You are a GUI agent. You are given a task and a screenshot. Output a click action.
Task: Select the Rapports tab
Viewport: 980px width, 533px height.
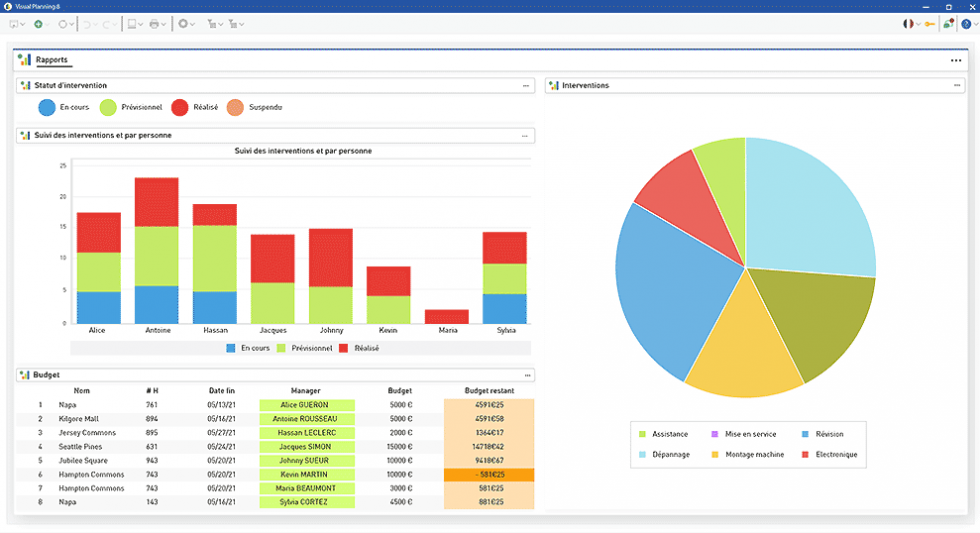pyautogui.click(x=51, y=60)
